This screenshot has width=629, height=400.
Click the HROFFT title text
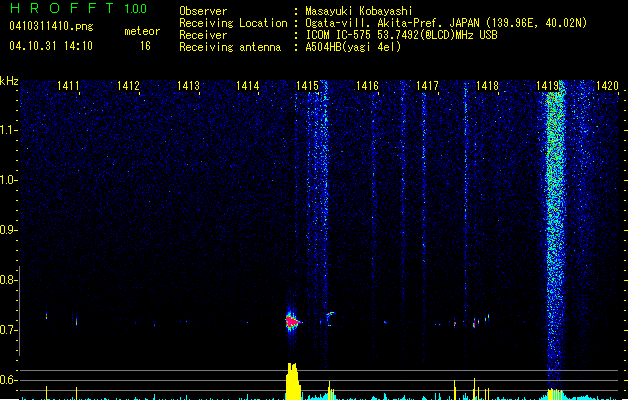pyautogui.click(x=62, y=8)
